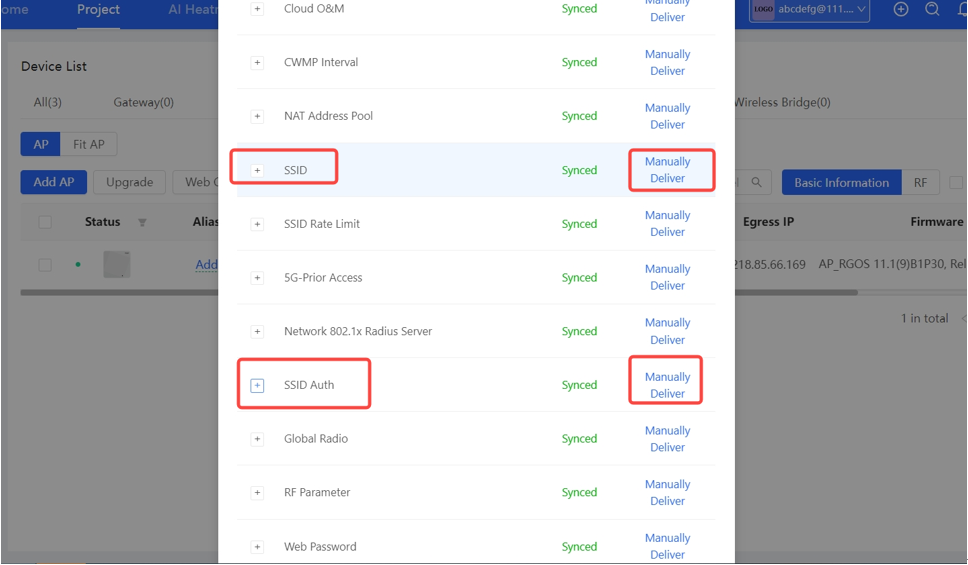Click Manually Deliver for SSID
The width and height of the screenshot is (968, 565).
[667, 170]
